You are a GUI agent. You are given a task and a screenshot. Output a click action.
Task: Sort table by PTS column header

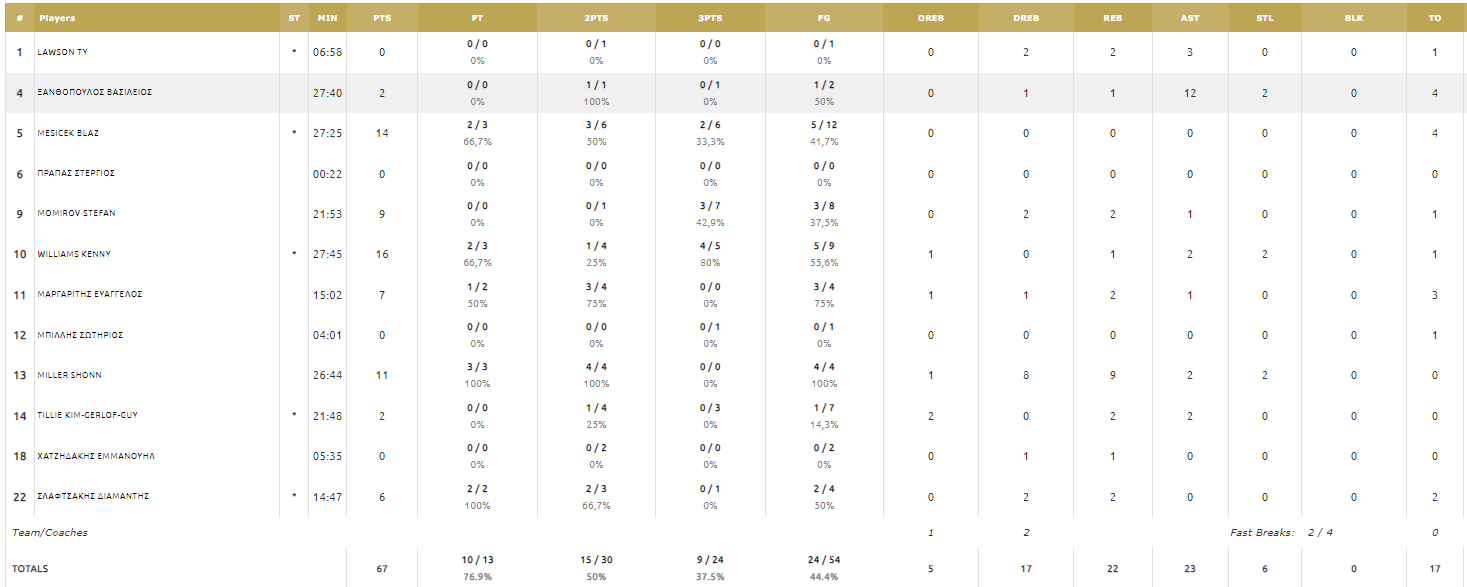[x=382, y=18]
